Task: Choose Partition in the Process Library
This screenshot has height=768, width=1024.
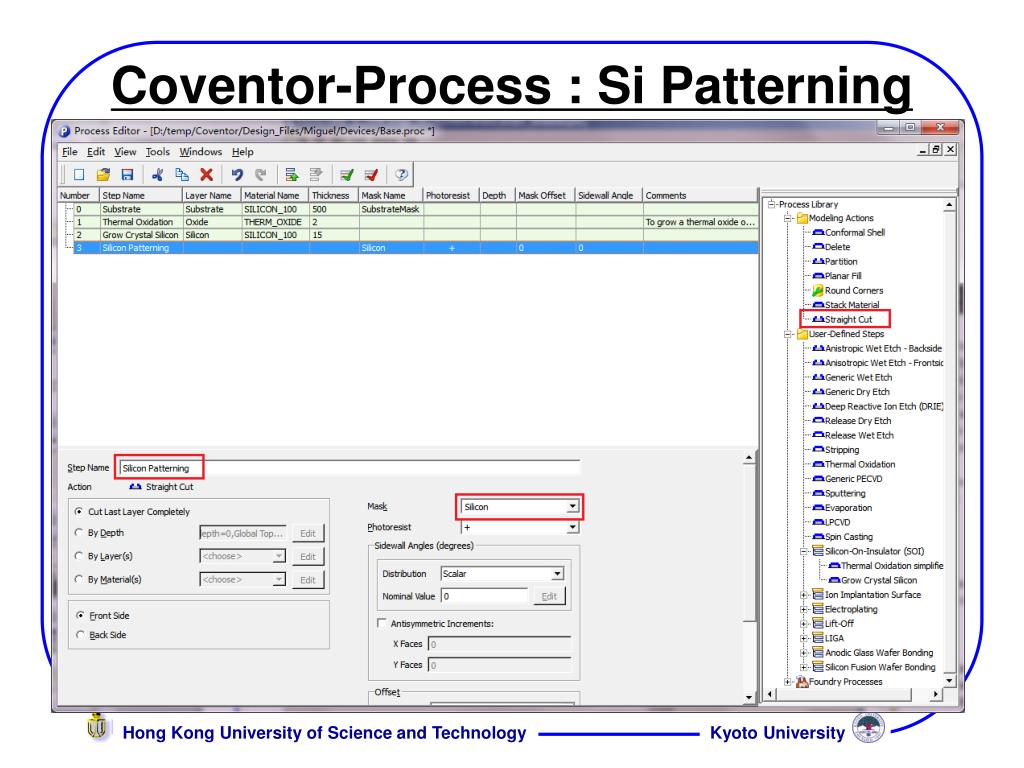Action: [841, 261]
